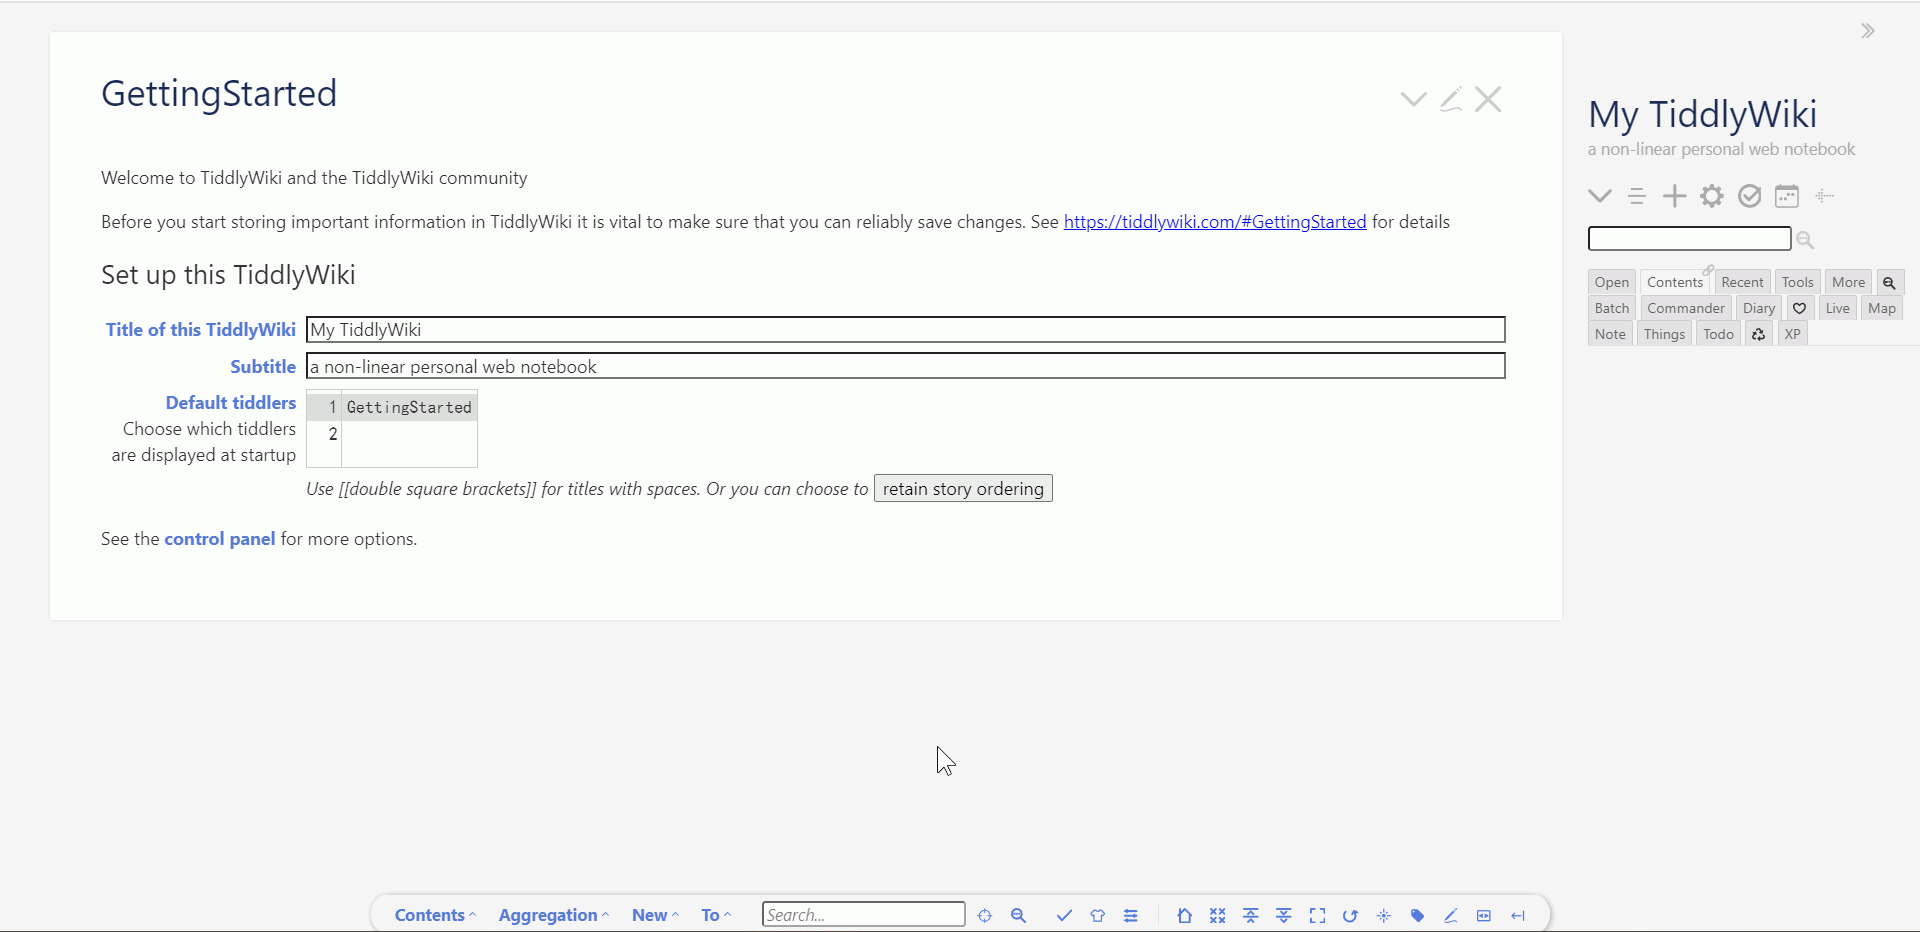Collapse sidebar with double chevron icon

(1867, 31)
